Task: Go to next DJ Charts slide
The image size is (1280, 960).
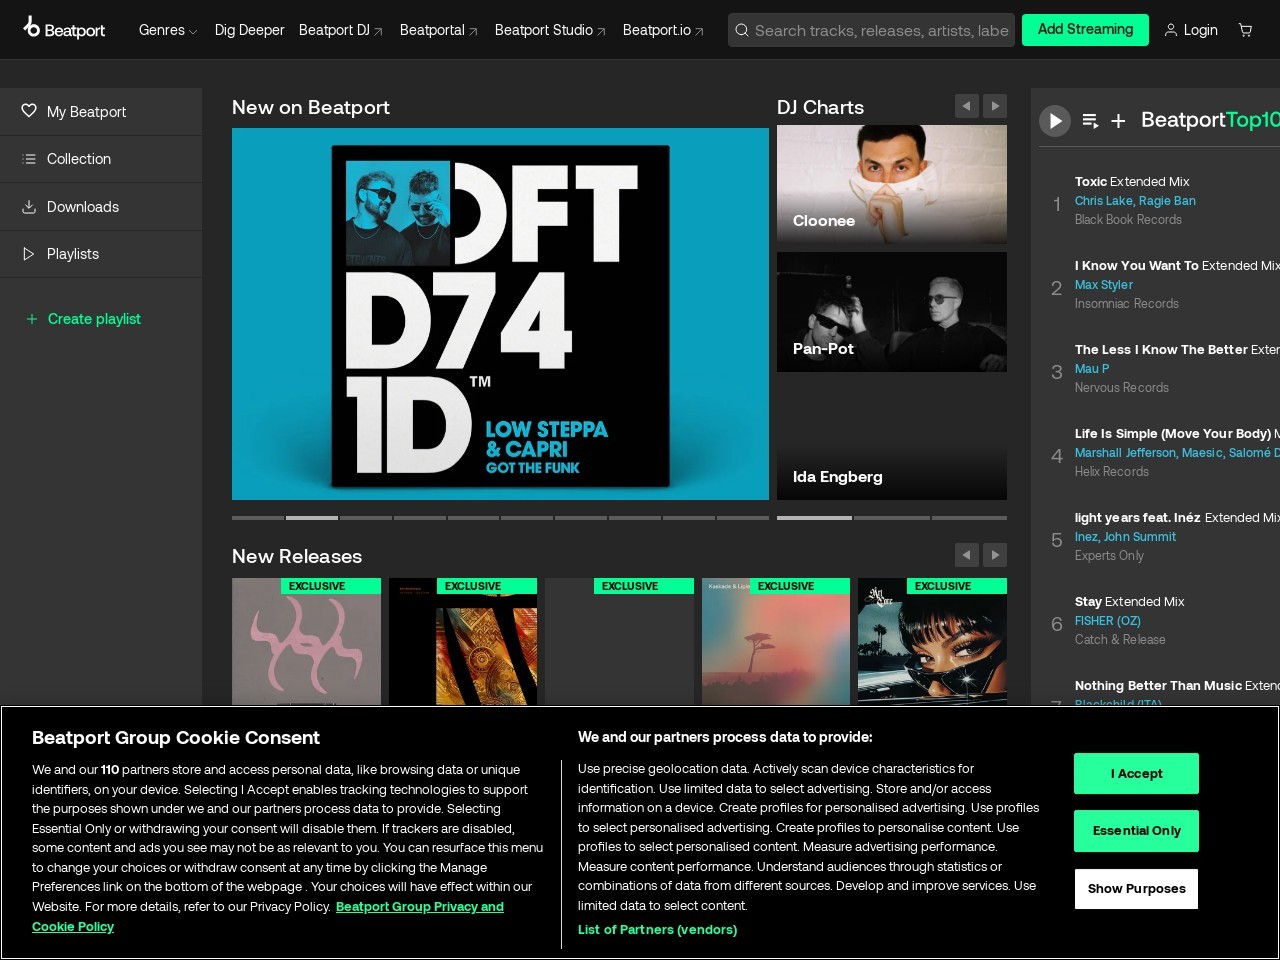Action: [x=995, y=106]
